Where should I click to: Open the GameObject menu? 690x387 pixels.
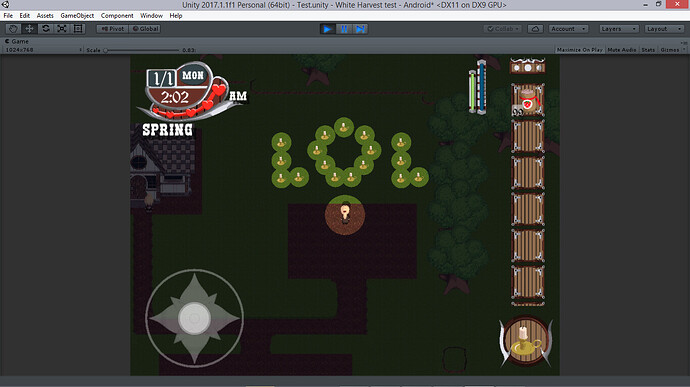[77, 15]
